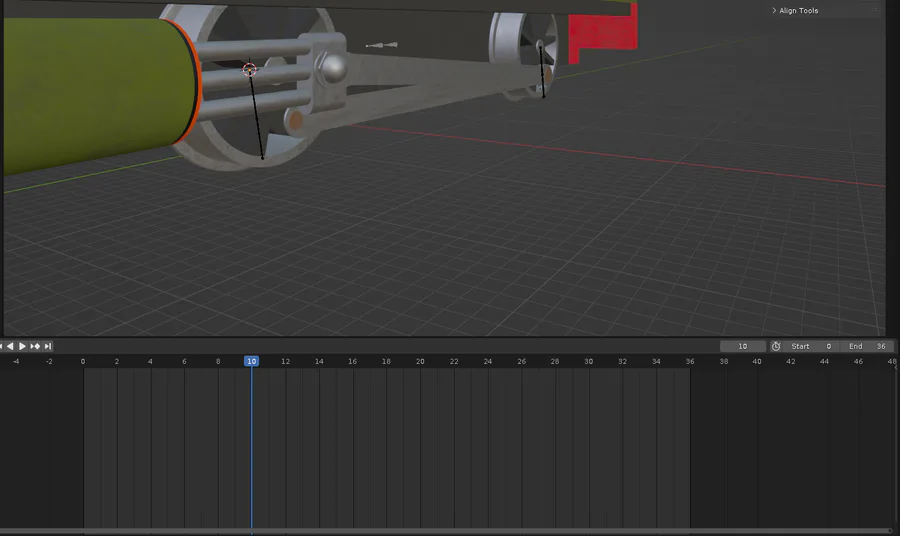900x536 pixels.
Task: Jump to the next keyframe
Action: click(x=35, y=346)
